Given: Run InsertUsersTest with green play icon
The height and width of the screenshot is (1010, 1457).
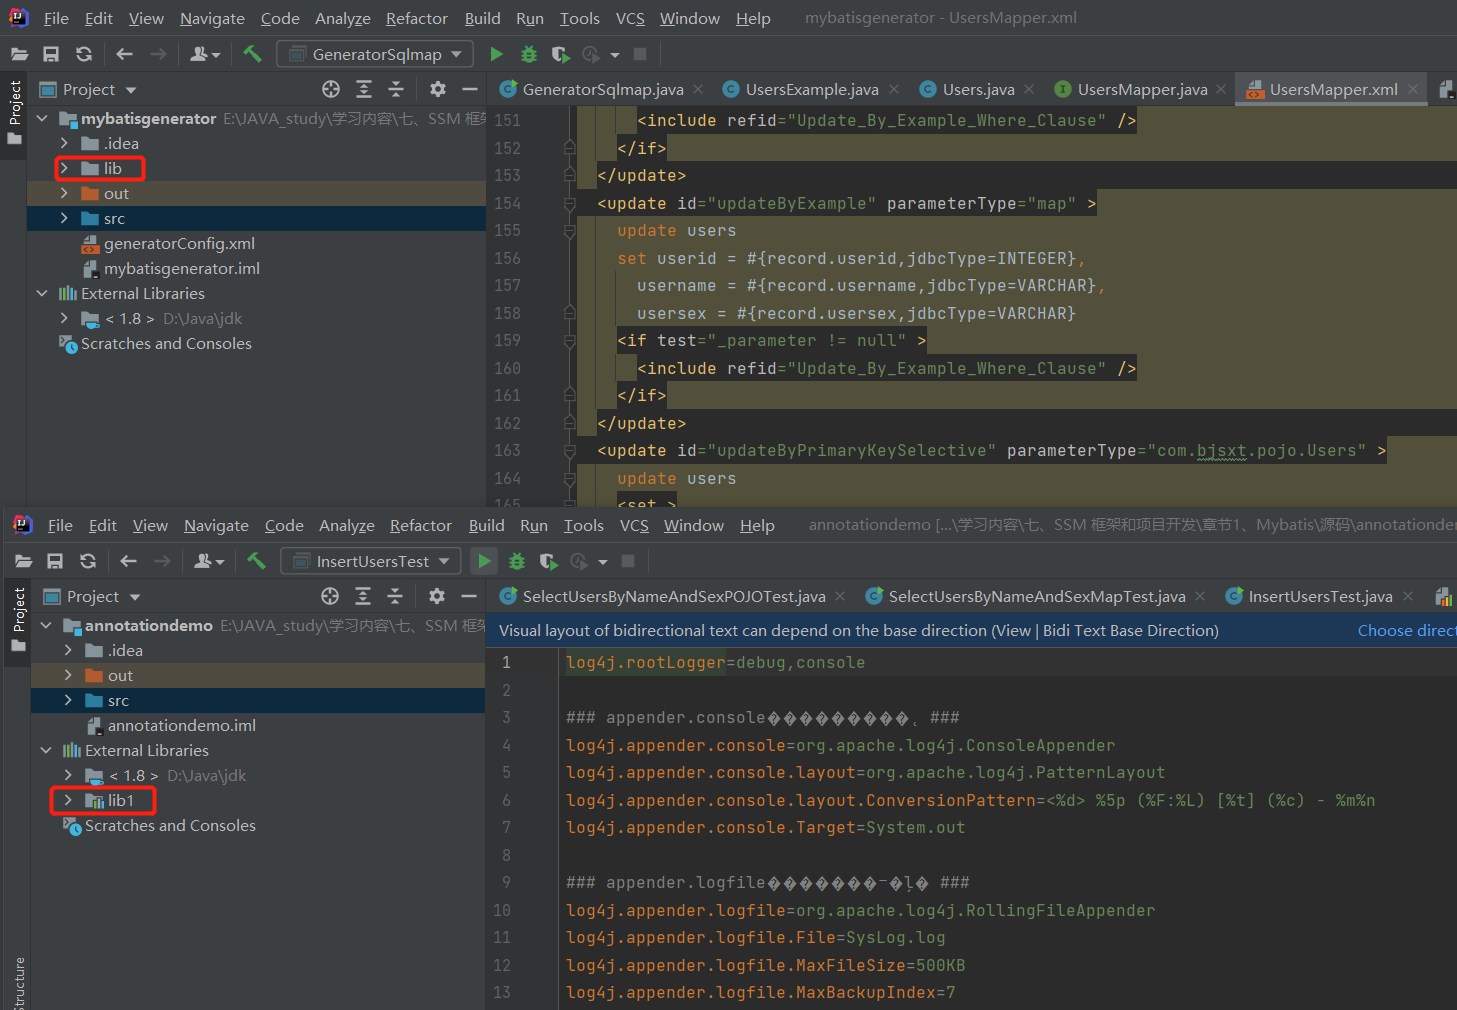Looking at the screenshot, I should coord(484,561).
